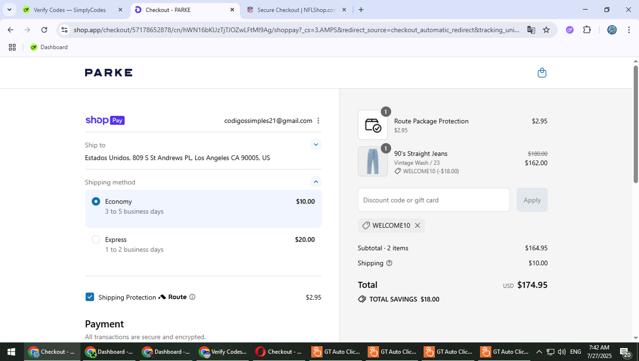
Task: Select the Checkout - PARKE tab
Action: pos(168,10)
